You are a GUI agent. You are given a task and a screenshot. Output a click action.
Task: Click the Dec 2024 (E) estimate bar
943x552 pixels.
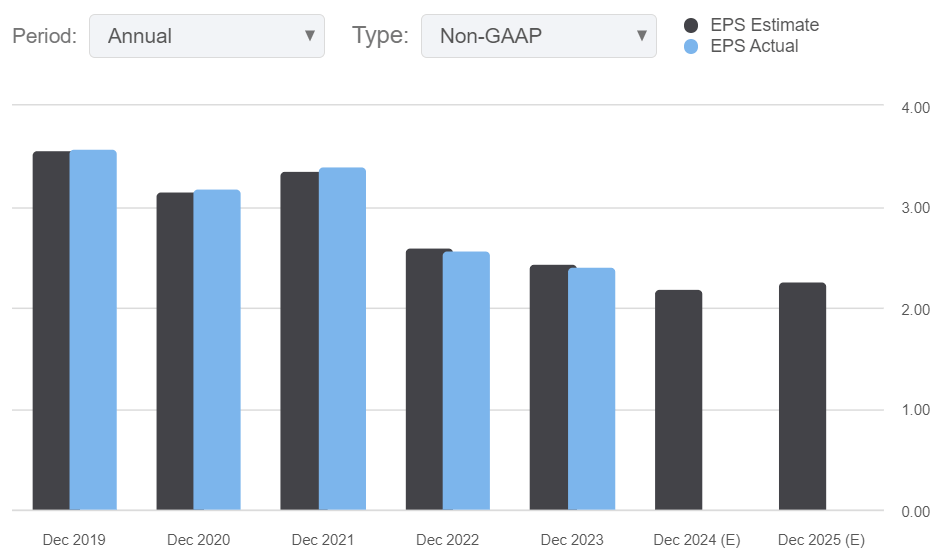(x=678, y=400)
